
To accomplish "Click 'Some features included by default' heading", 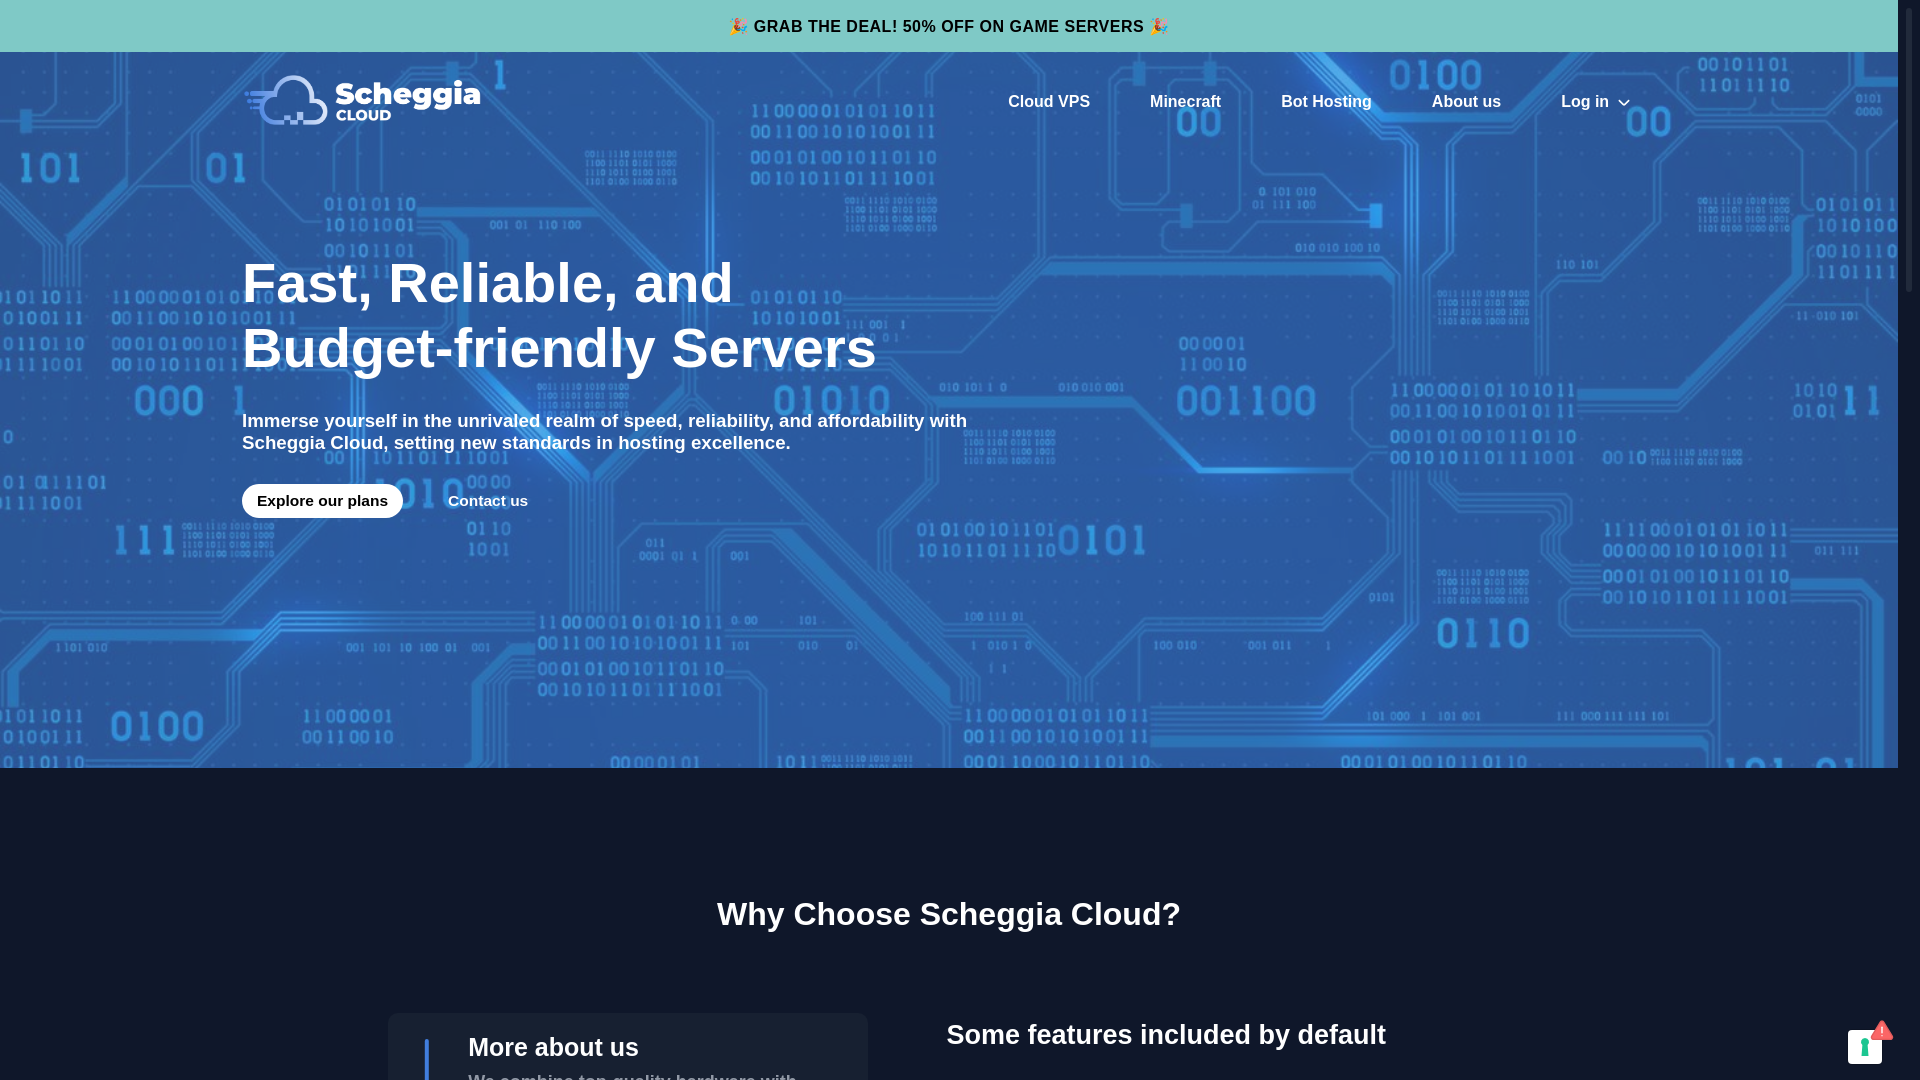I will click(x=1166, y=1035).
